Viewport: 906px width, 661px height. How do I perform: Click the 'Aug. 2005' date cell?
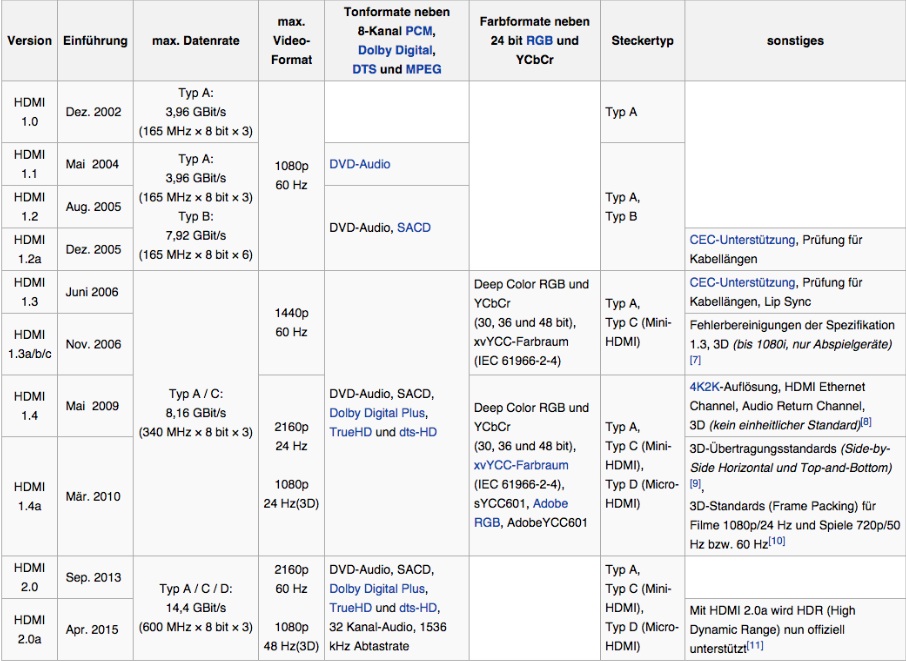coord(94,207)
